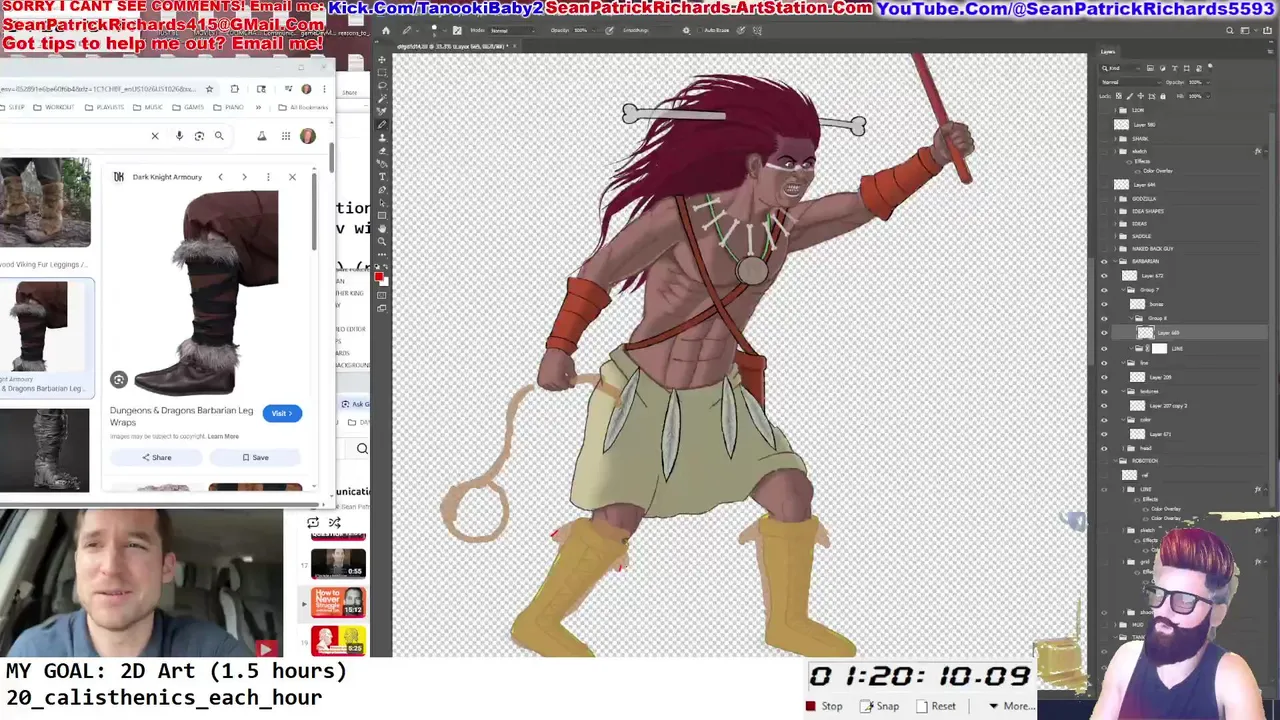Open Google apps grid

coord(286,136)
